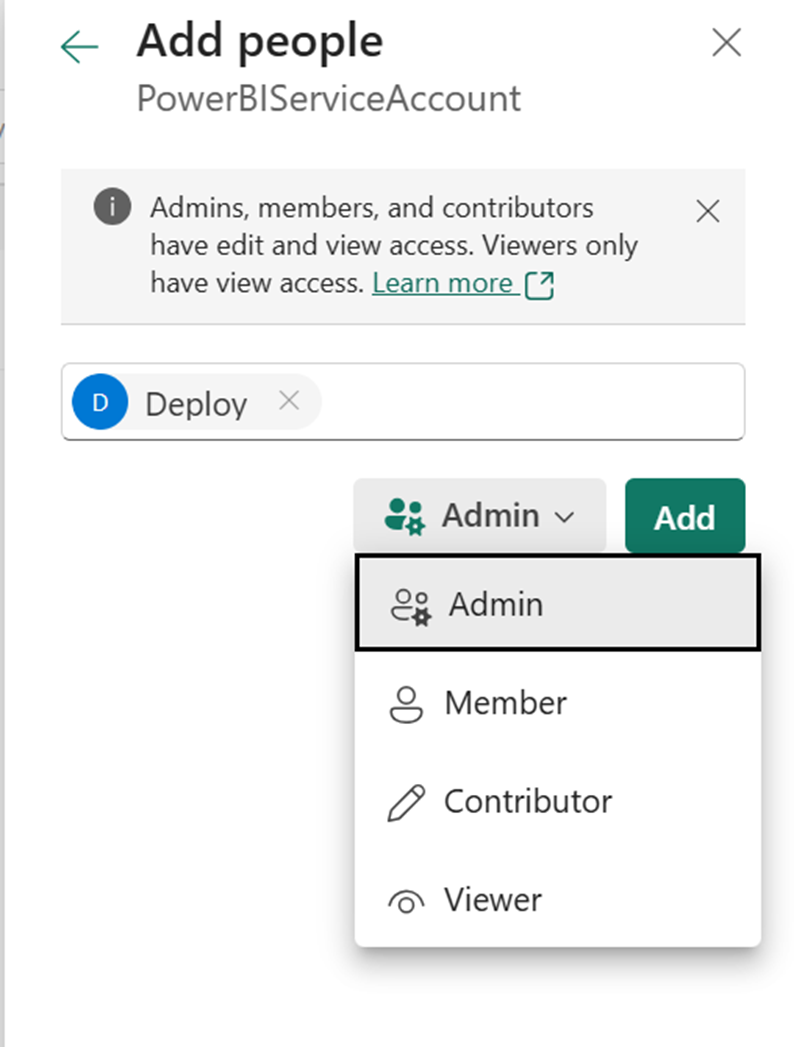The image size is (794, 1047).
Task: Click the person icon beside Member
Action: pos(407,704)
